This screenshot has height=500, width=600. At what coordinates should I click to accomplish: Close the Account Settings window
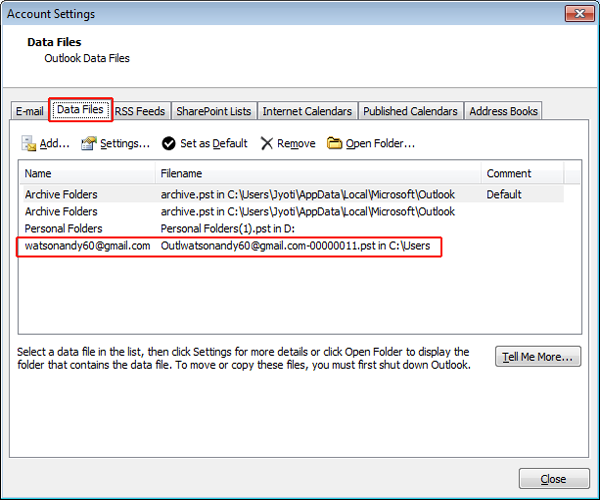click(579, 14)
